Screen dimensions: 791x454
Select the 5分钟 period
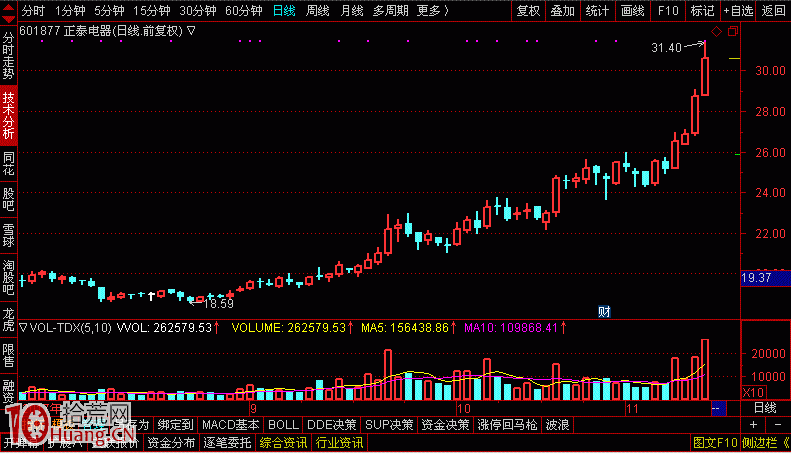pos(109,11)
